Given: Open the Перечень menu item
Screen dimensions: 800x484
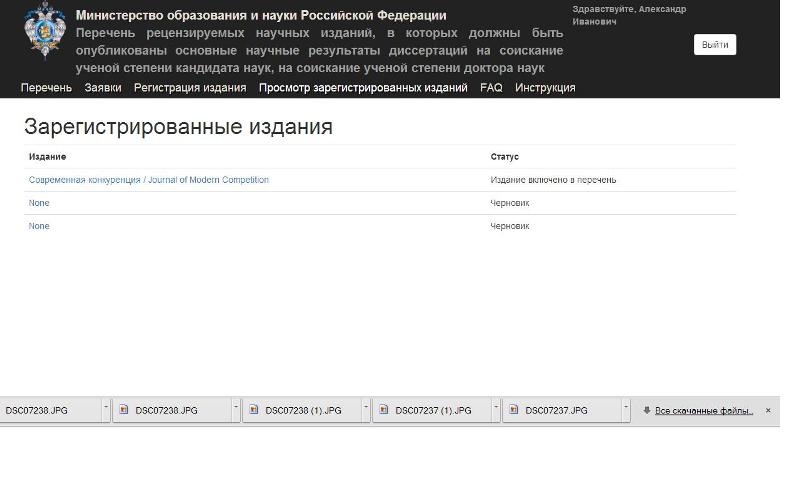Looking at the screenshot, I should [46, 88].
